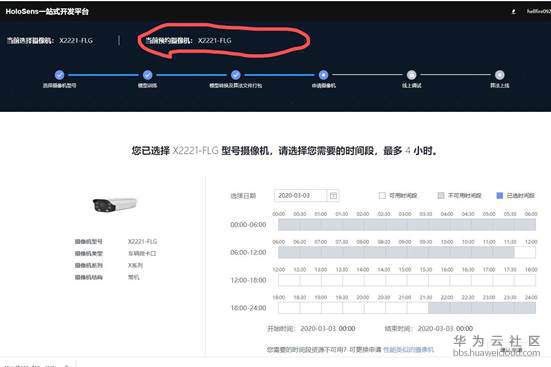Click the 当前选择摄像机 X2221-FLG header text
This screenshot has height=367, width=551.
click(50, 40)
